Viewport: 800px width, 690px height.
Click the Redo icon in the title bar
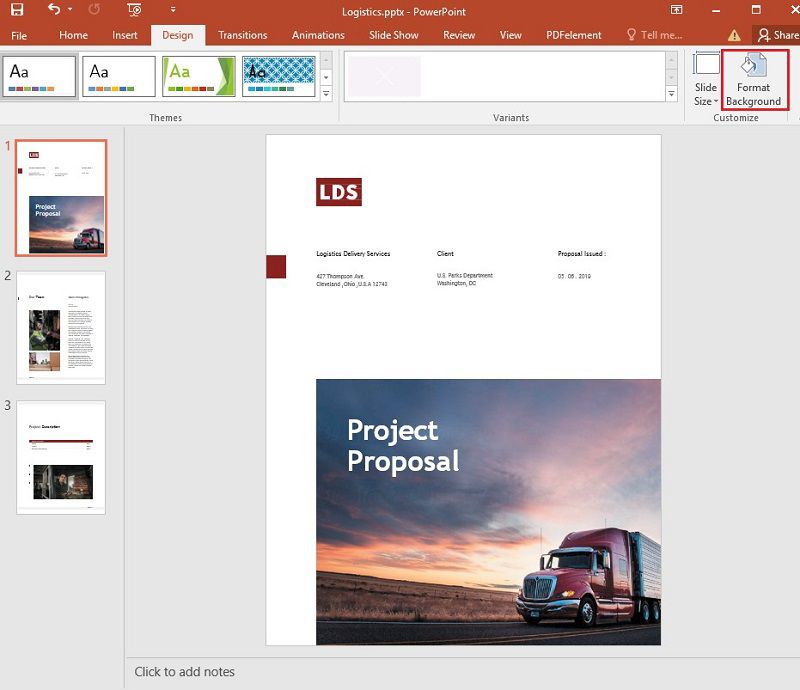[x=93, y=9]
